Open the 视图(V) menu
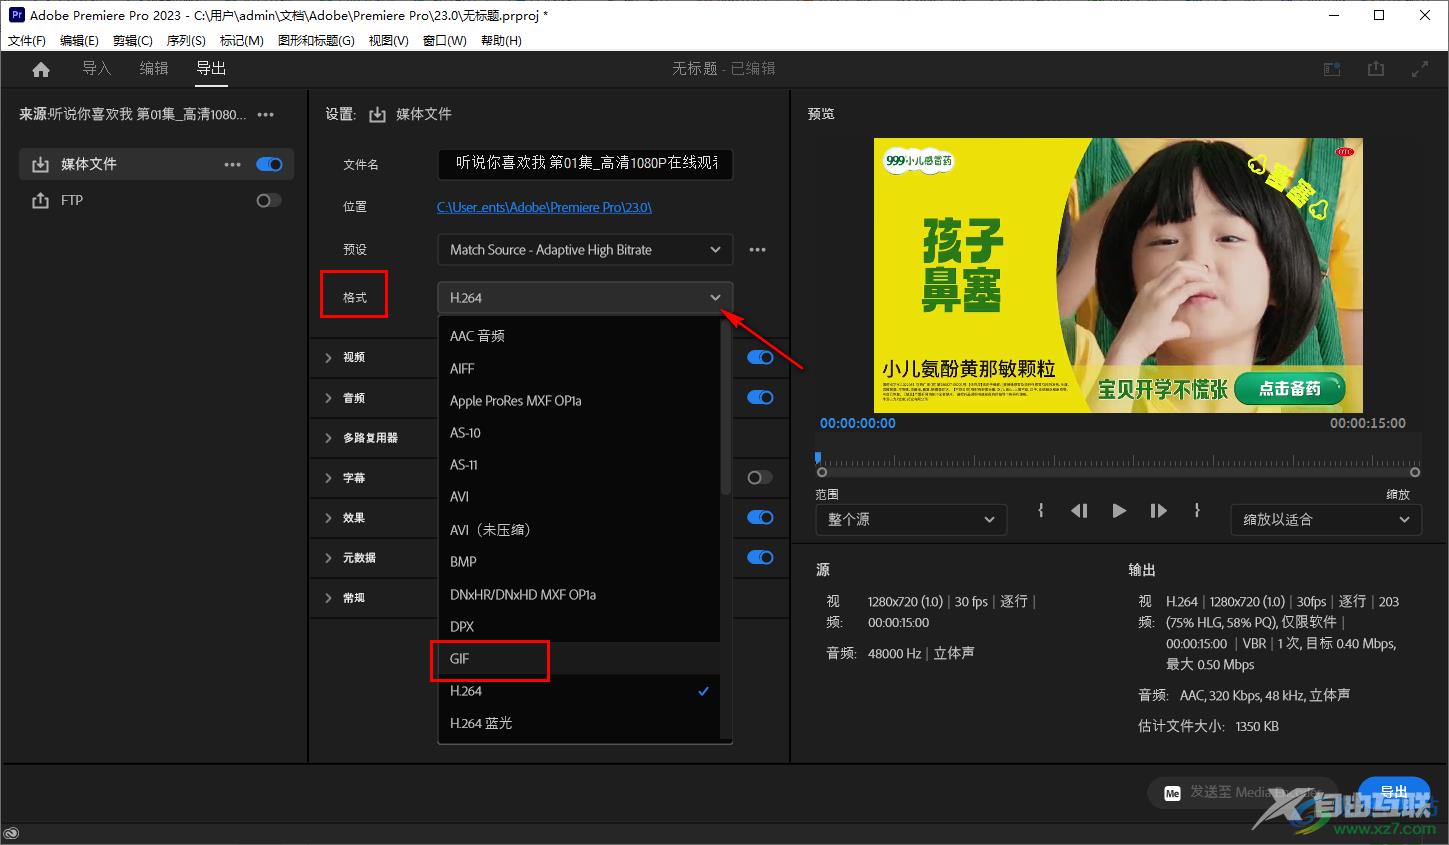Viewport: 1449px width, 845px height. pos(388,41)
